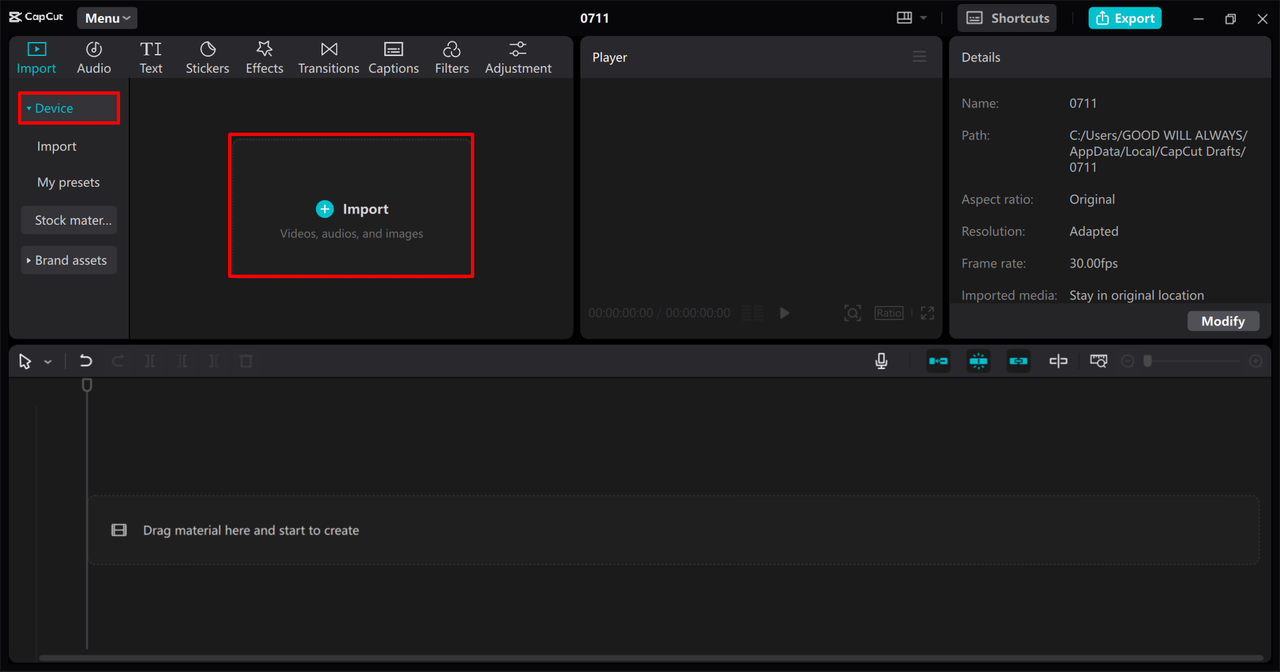Viewport: 1280px width, 672px height.
Task: Select the pointer tool in timeline
Action: point(25,361)
